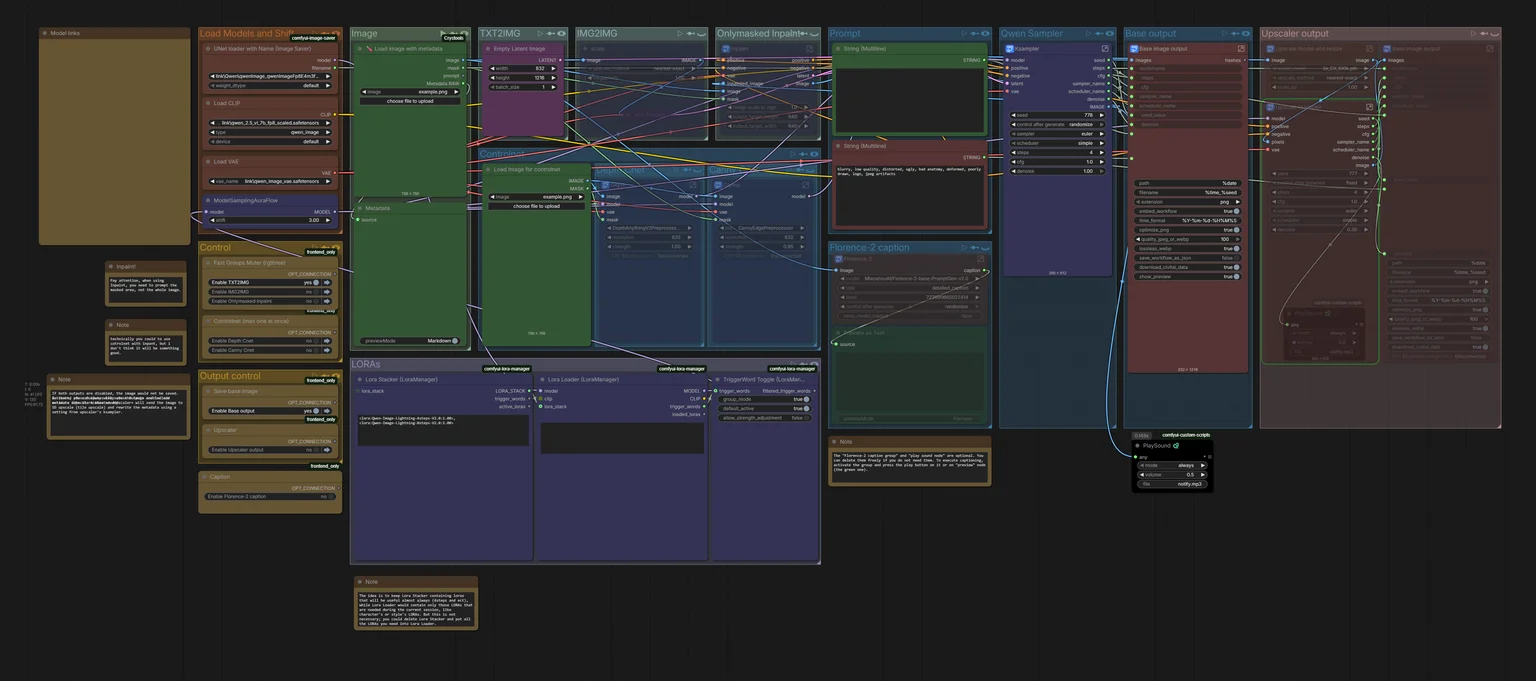Click the comfyui-image-saver badge
This screenshot has width=1536, height=681.
312,37
